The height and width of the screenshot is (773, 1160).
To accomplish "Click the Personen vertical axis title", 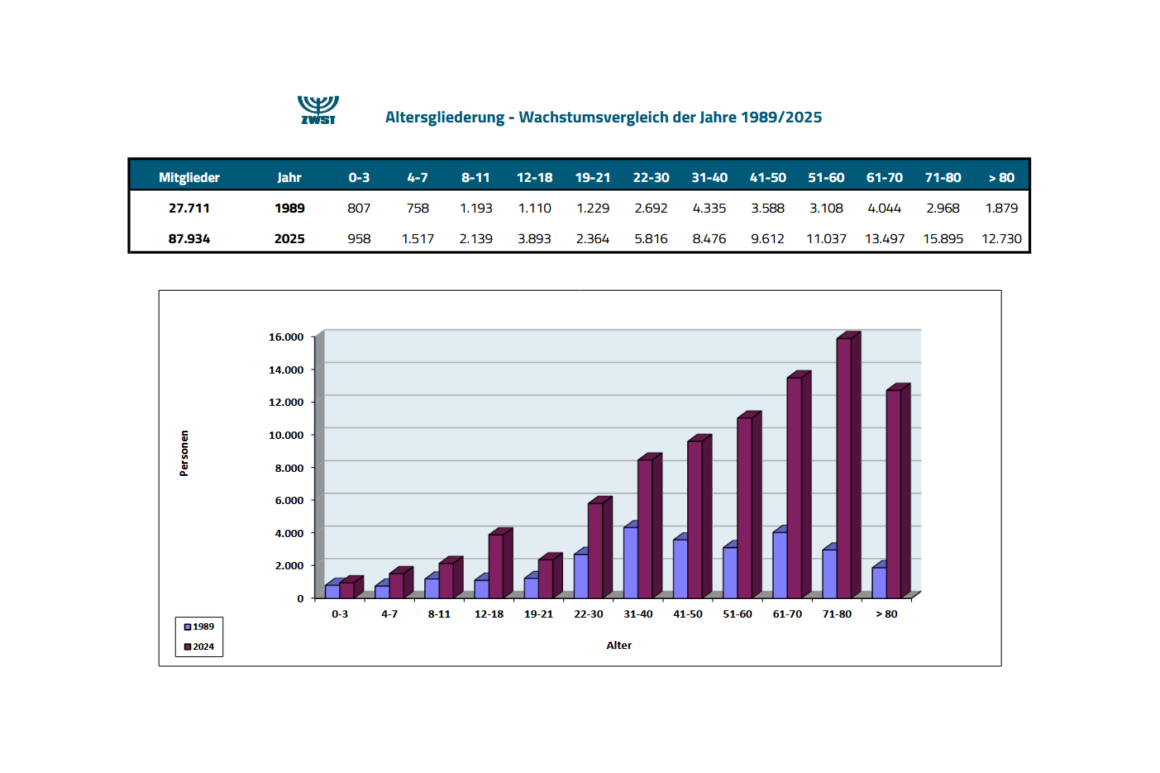I will [x=184, y=453].
